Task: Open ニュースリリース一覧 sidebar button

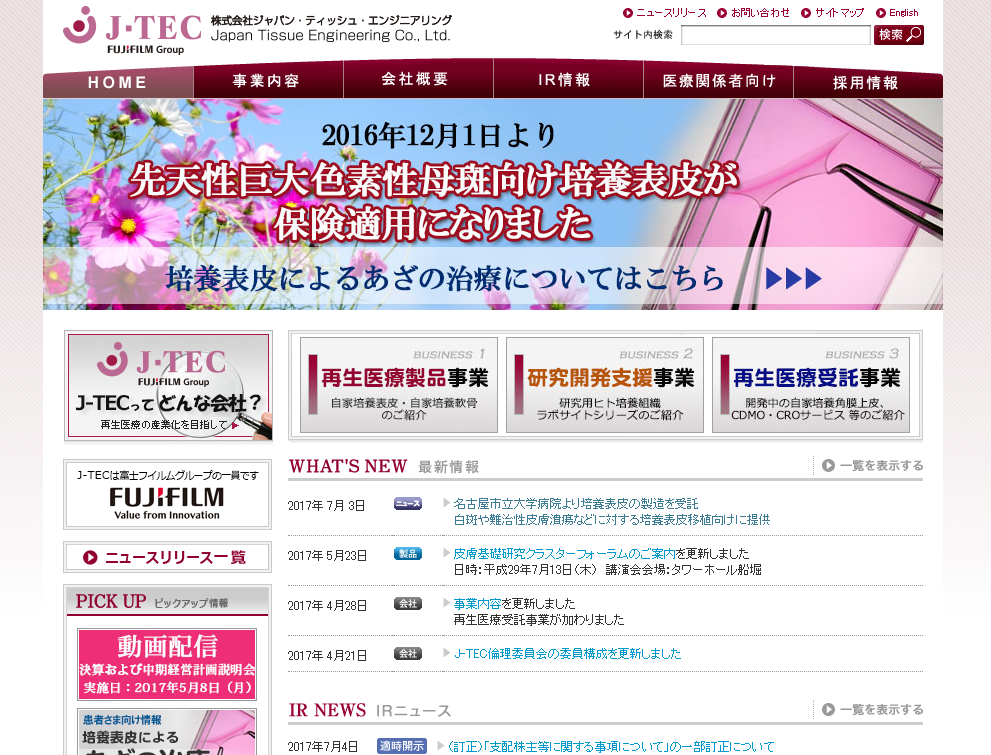Action: point(167,557)
